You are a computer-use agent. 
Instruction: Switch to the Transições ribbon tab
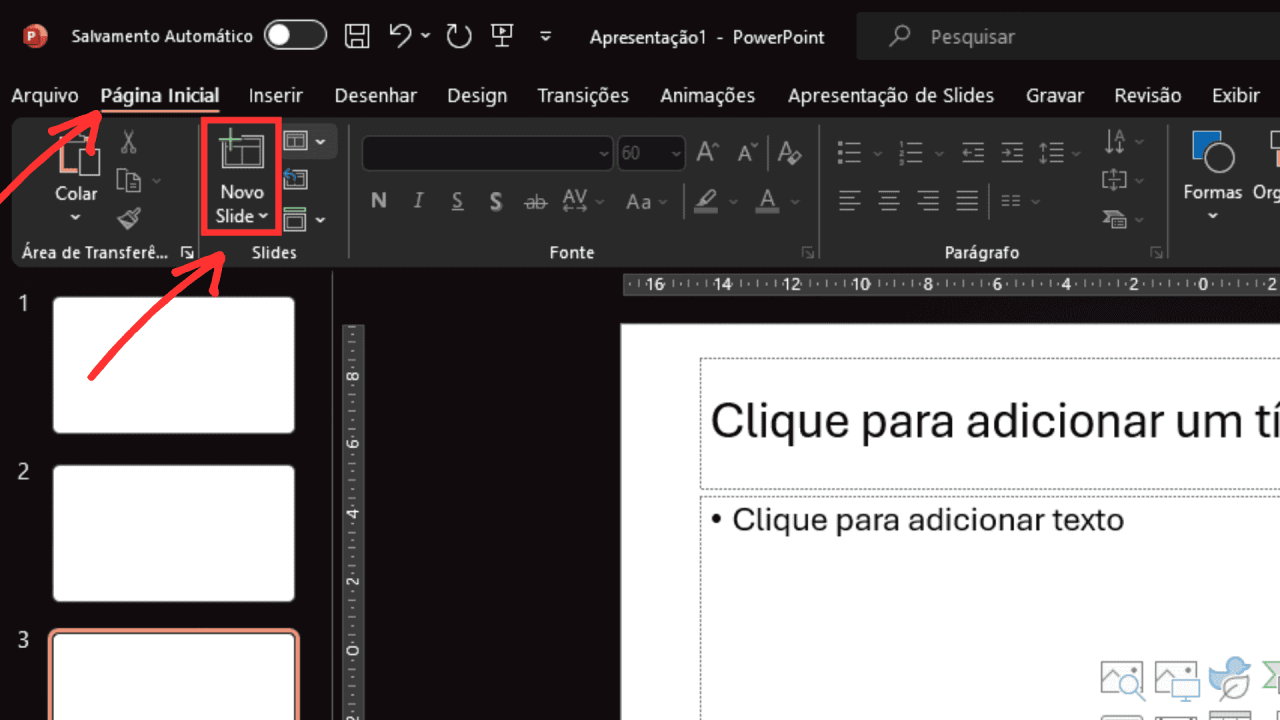[x=583, y=95]
